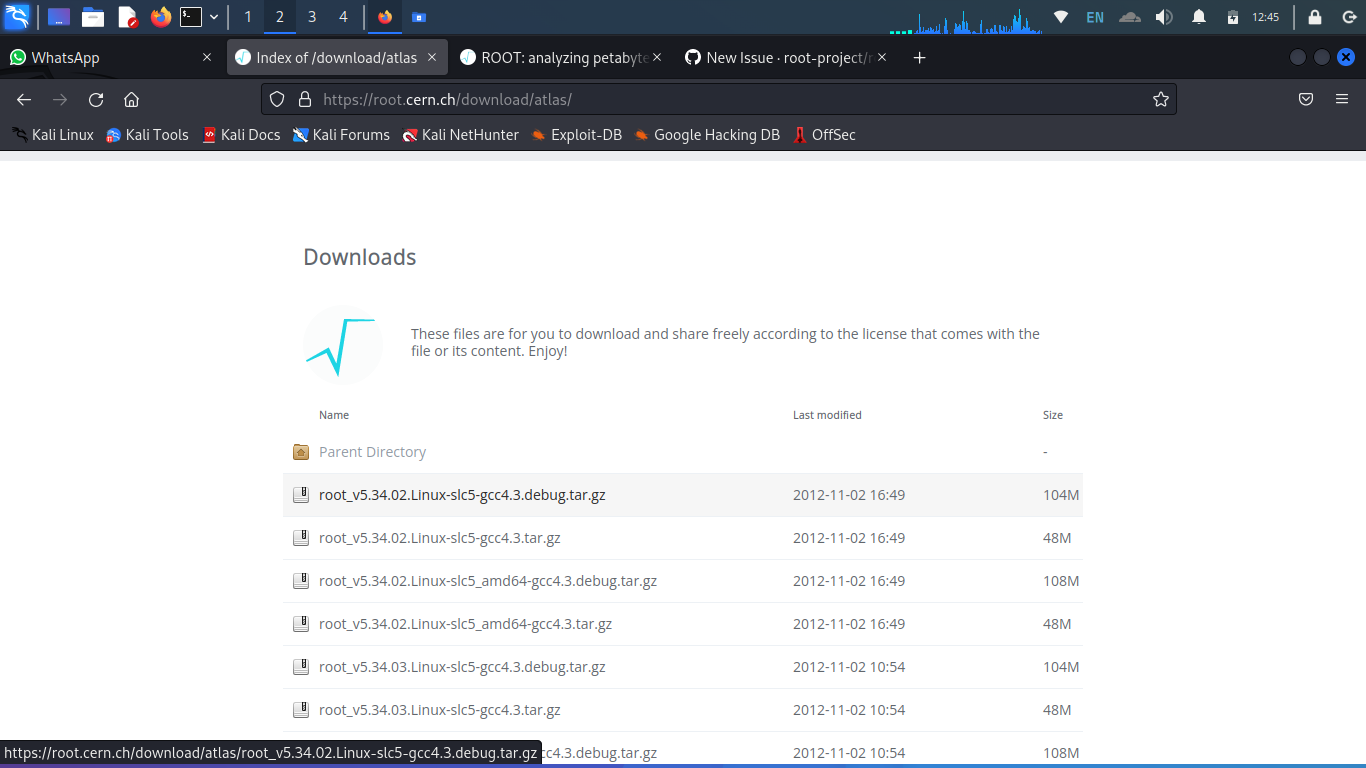This screenshot has height=768, width=1366.
Task: Open the Kali Linux application menu
Action: pos(15,17)
